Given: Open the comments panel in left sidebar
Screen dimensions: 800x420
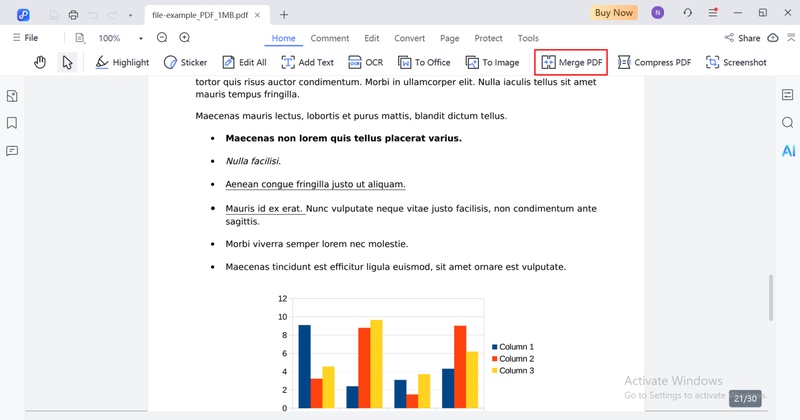Looking at the screenshot, I should coord(12,151).
